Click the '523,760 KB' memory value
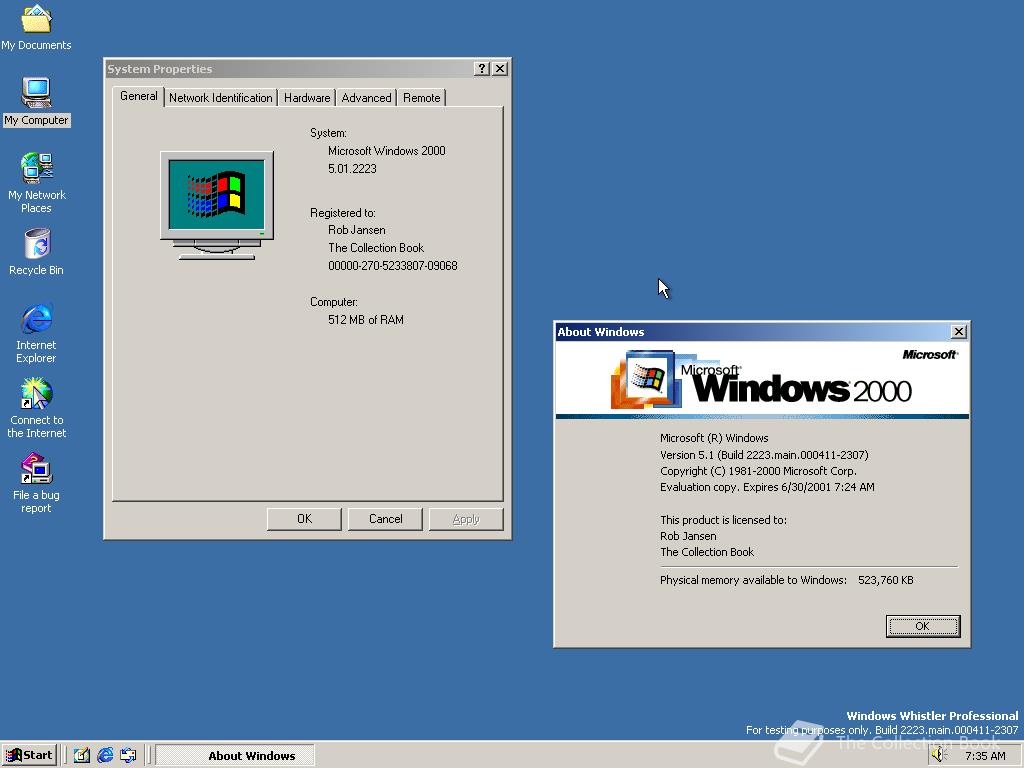 point(886,580)
